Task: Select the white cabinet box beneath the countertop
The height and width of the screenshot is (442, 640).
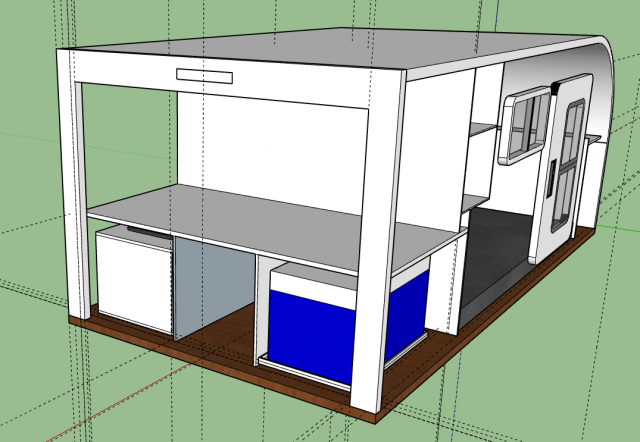Action: [134, 280]
